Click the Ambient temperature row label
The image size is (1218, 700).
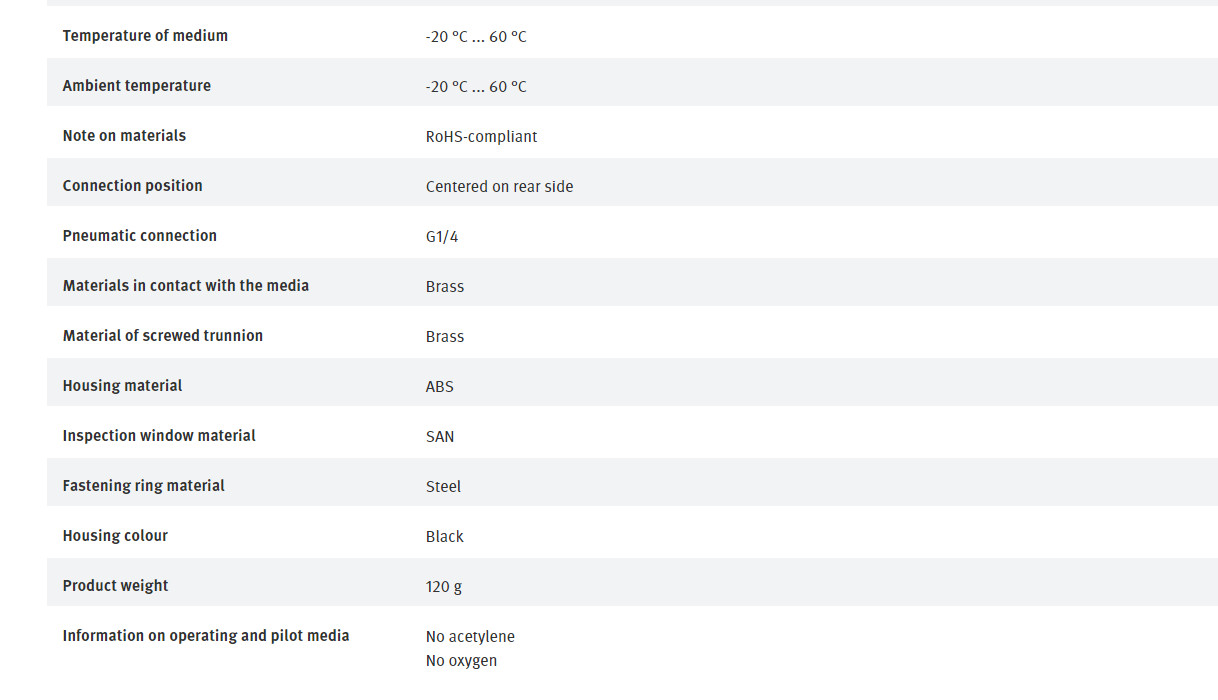point(137,86)
